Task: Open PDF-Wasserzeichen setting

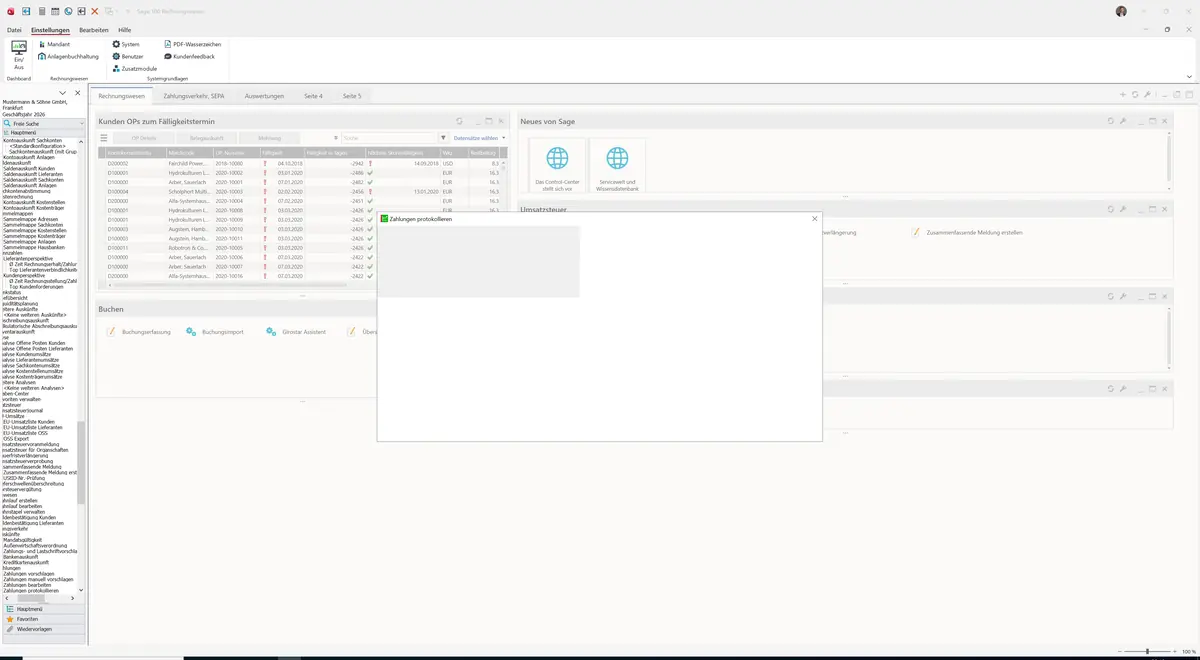Action: click(x=192, y=45)
